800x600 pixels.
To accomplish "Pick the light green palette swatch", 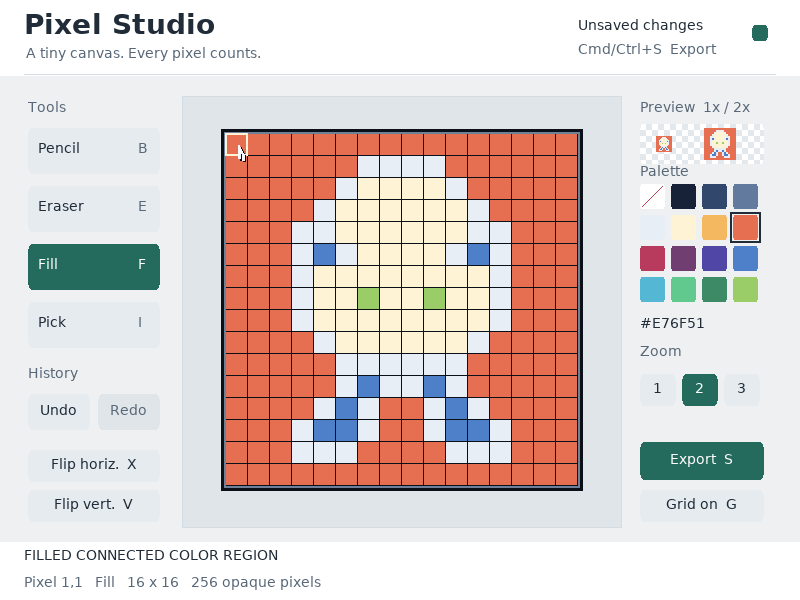I will (x=745, y=290).
